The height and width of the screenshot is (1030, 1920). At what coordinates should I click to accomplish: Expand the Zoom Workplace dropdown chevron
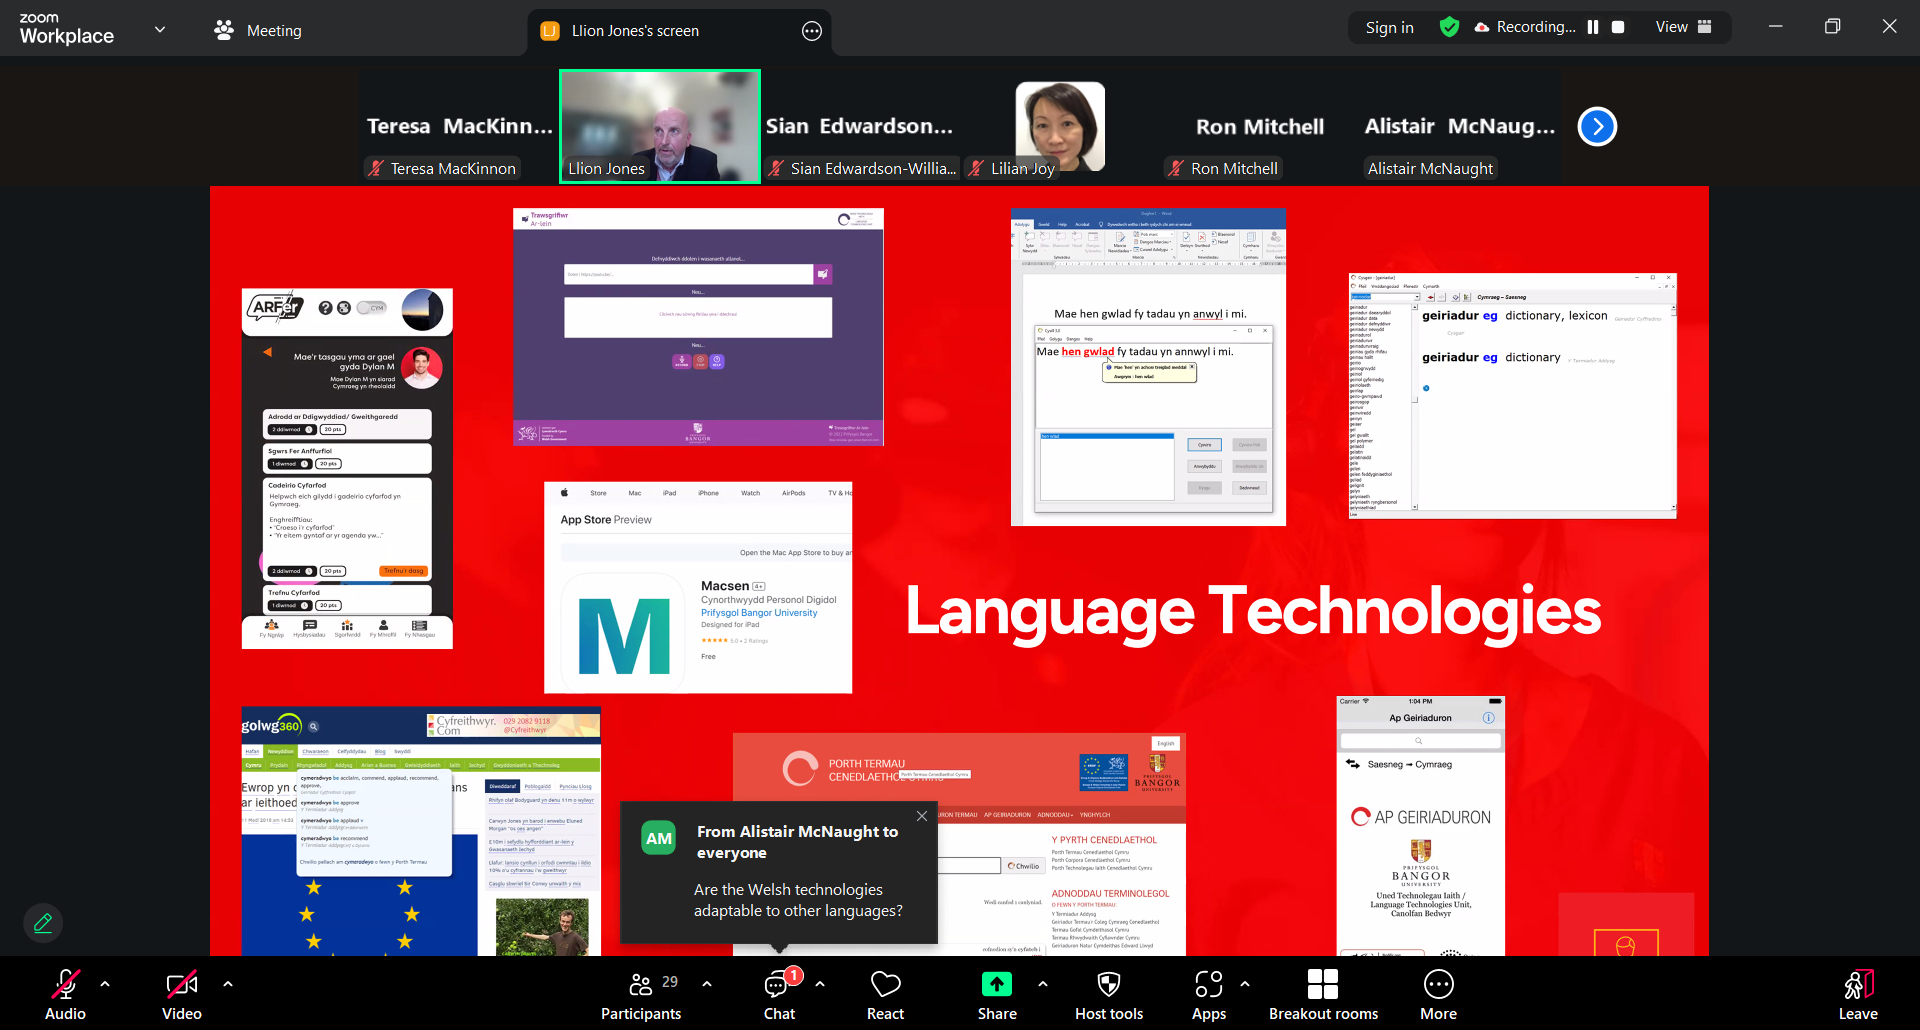(x=160, y=30)
